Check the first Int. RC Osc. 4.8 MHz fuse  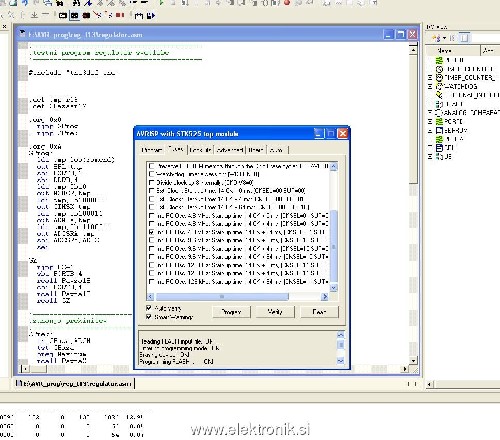point(152,215)
